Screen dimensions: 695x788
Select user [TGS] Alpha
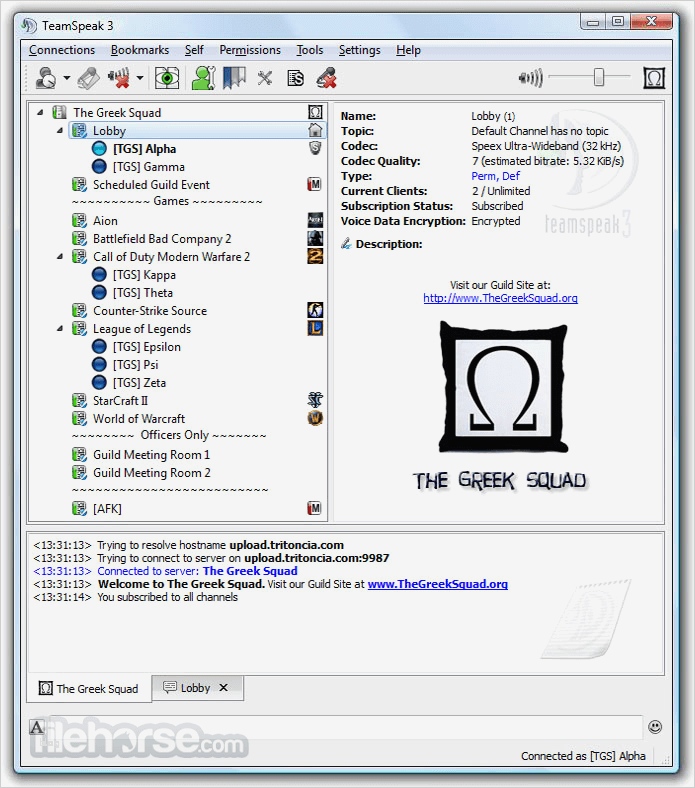click(144, 149)
